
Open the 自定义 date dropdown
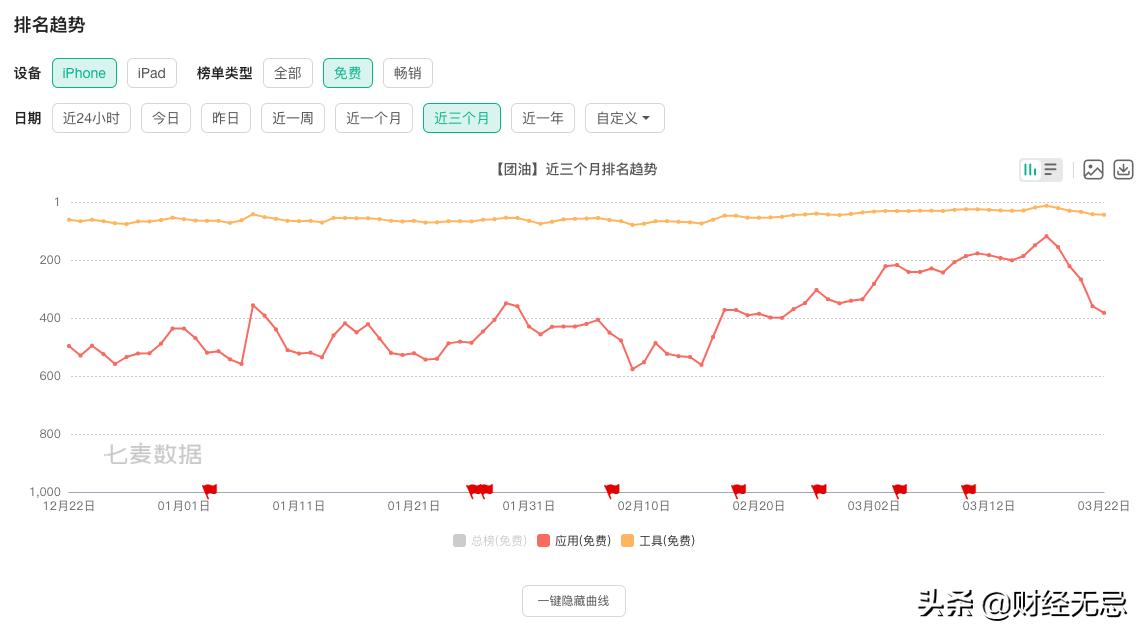[x=624, y=118]
